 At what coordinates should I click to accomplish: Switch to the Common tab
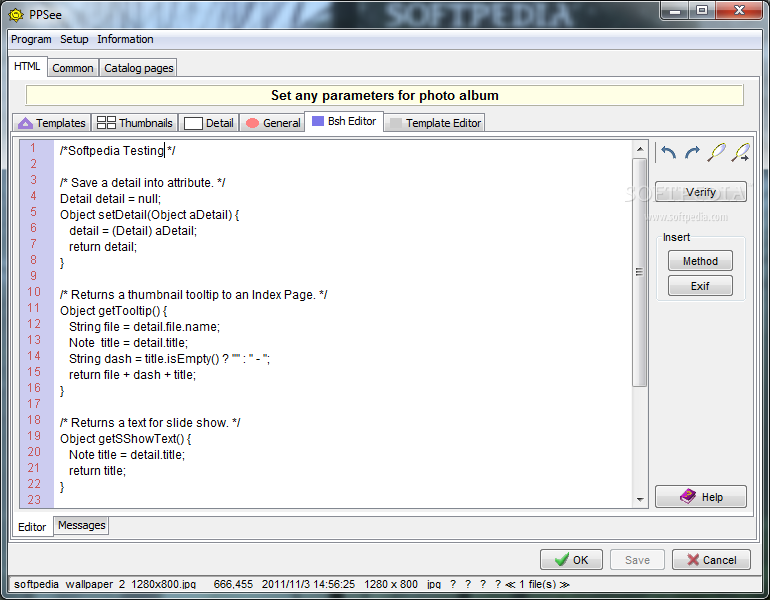pyautogui.click(x=73, y=68)
